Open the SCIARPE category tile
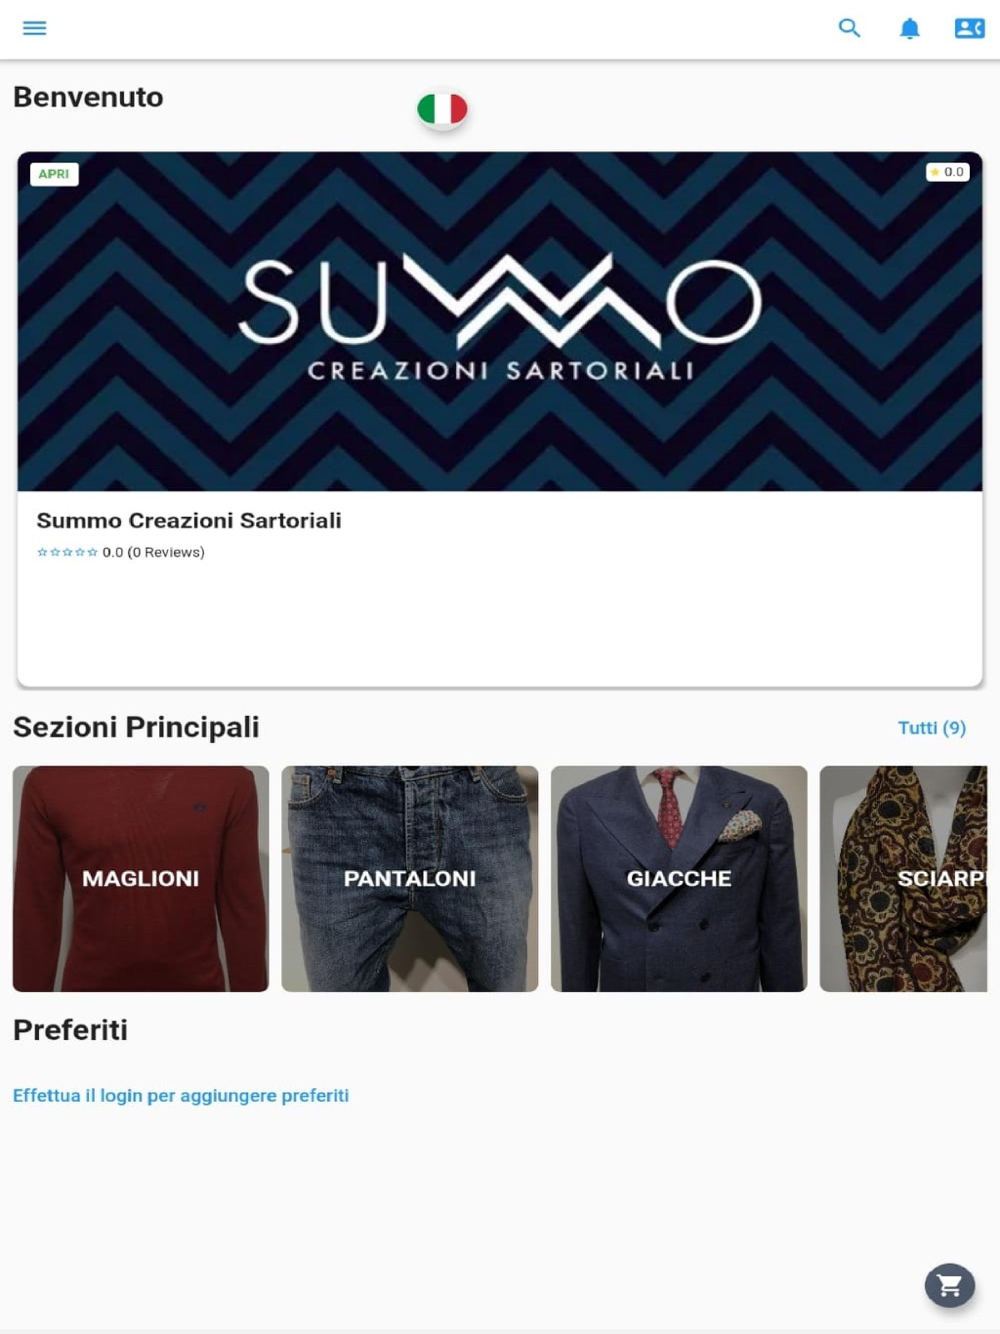This screenshot has width=1000, height=1334. point(904,879)
